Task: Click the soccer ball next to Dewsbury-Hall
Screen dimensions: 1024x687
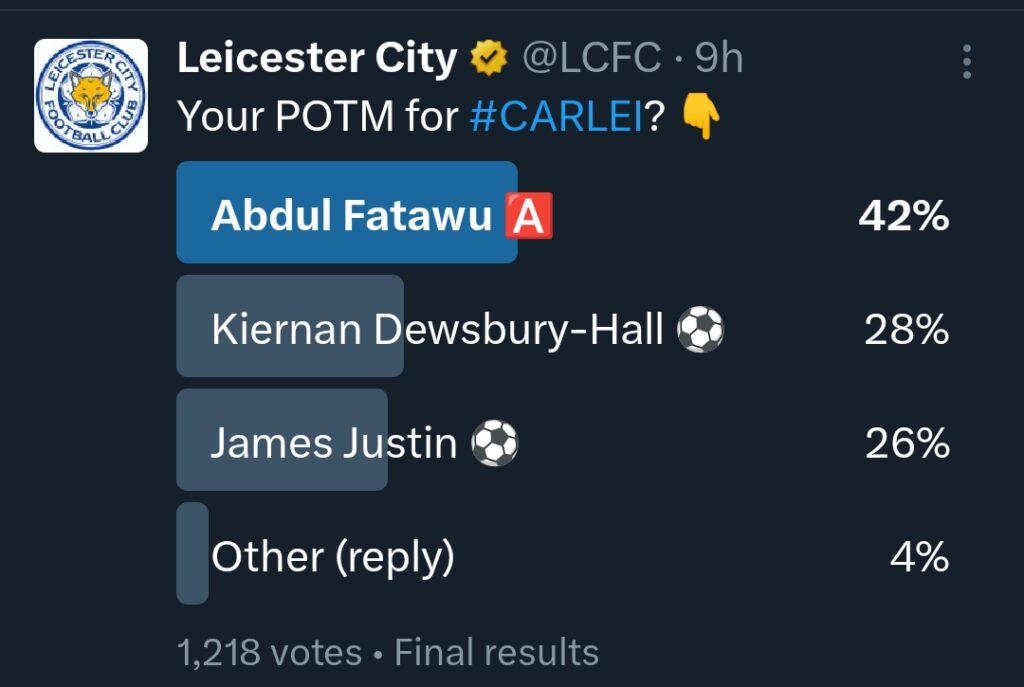Action: click(700, 328)
